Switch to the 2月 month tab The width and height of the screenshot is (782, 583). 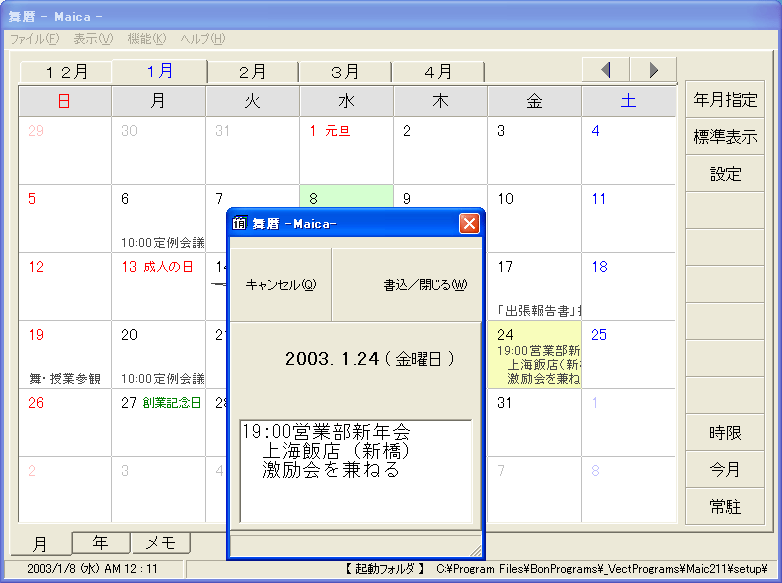click(252, 72)
